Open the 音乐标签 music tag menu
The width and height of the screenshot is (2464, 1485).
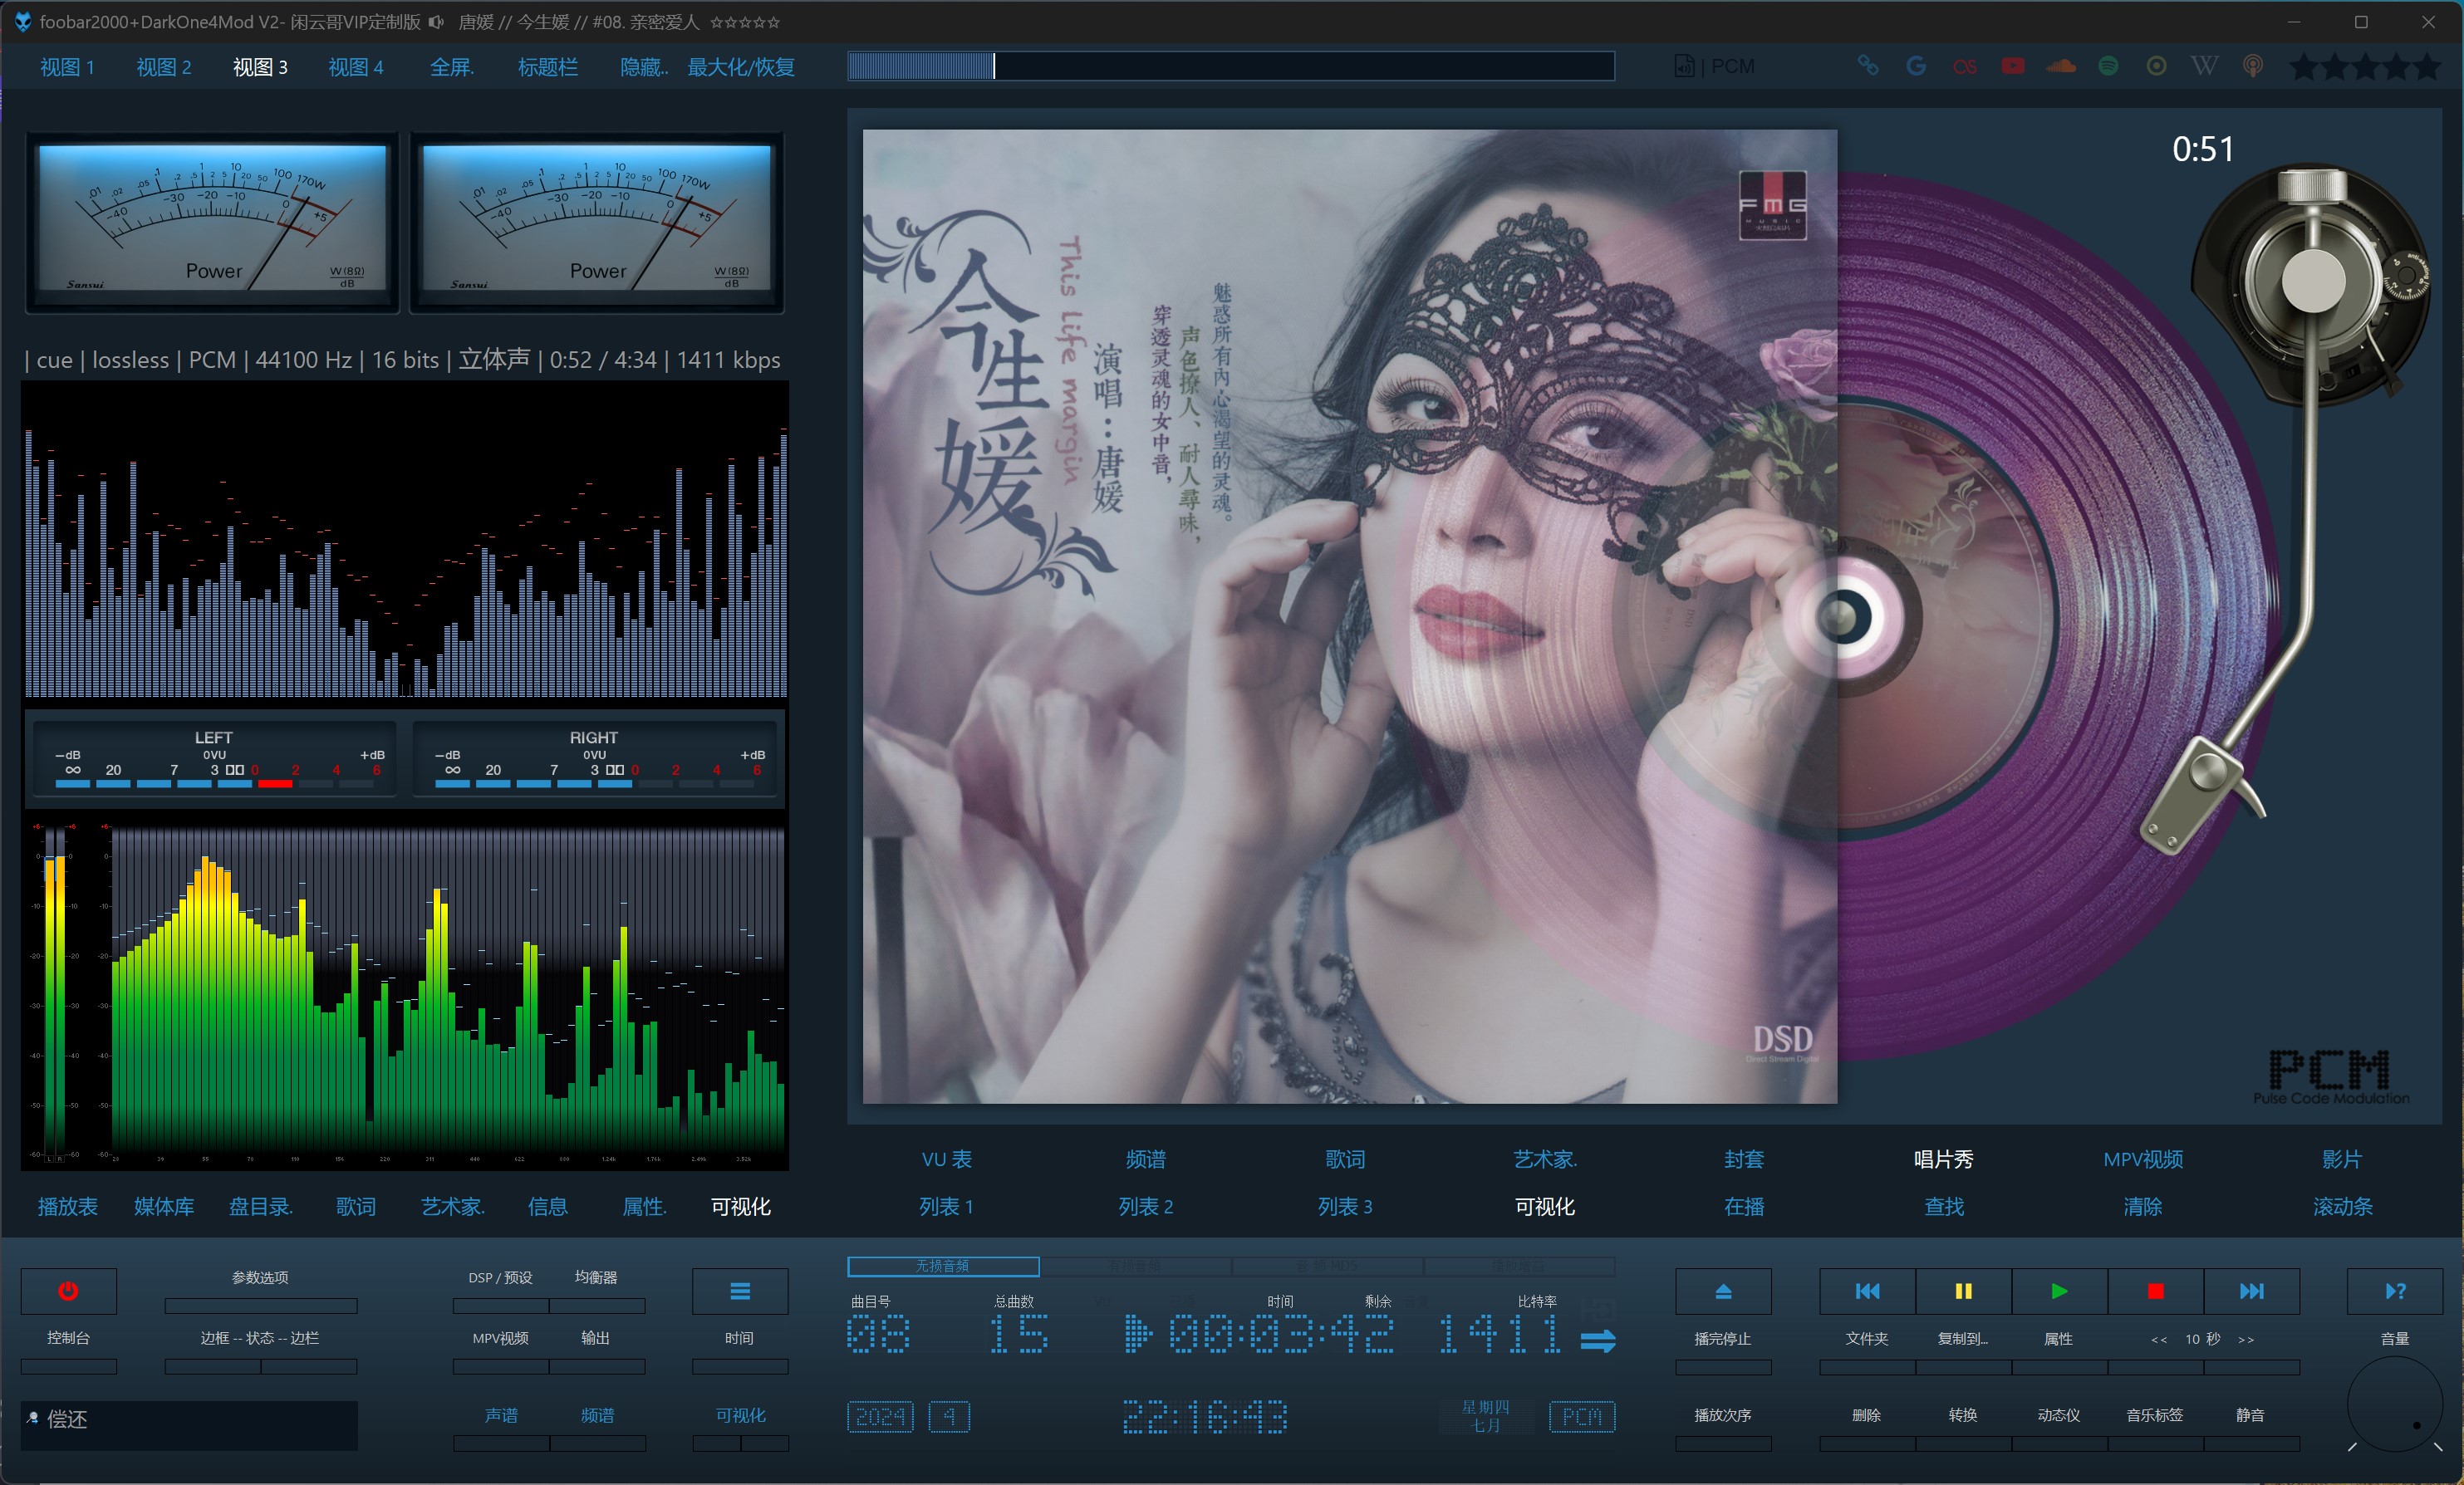(x=2155, y=1415)
